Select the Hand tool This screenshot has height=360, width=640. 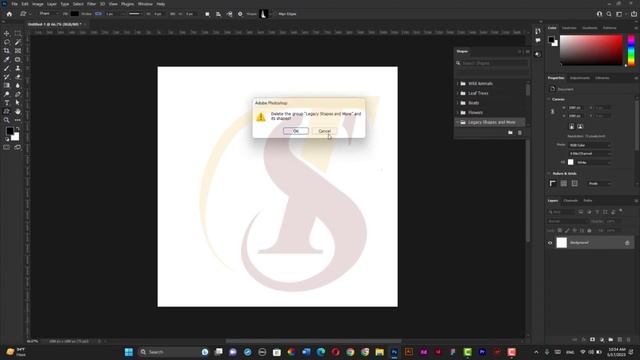pos(18,111)
